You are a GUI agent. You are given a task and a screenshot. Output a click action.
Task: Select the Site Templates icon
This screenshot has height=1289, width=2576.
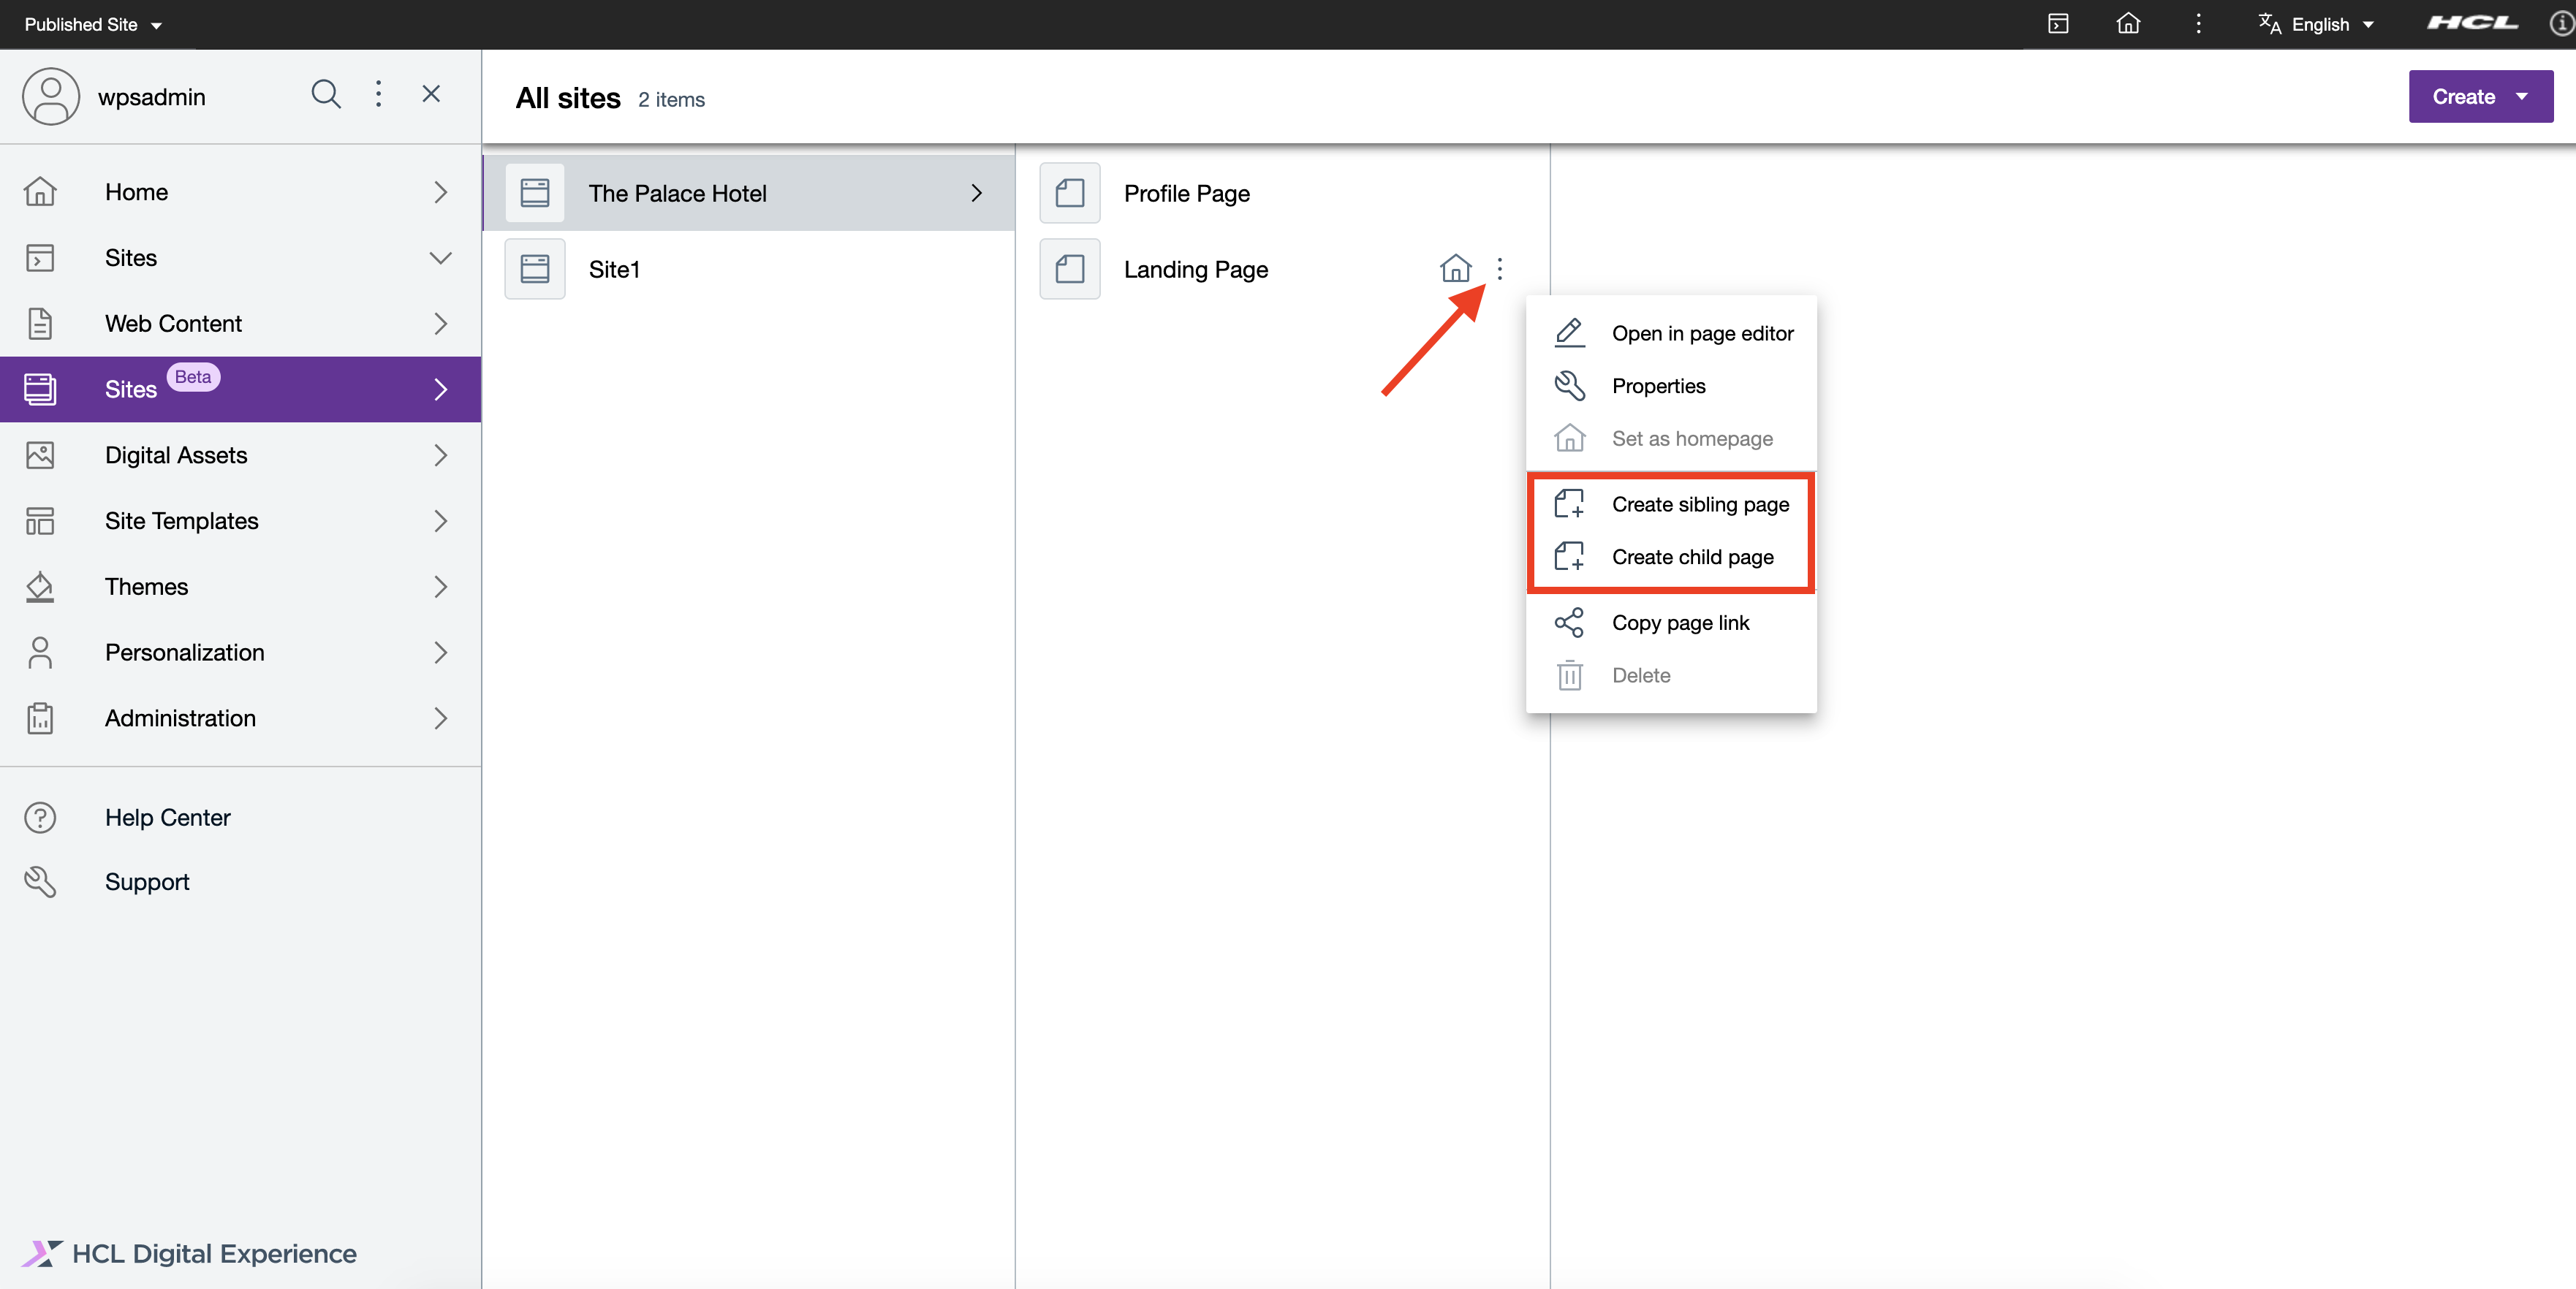pos(40,520)
